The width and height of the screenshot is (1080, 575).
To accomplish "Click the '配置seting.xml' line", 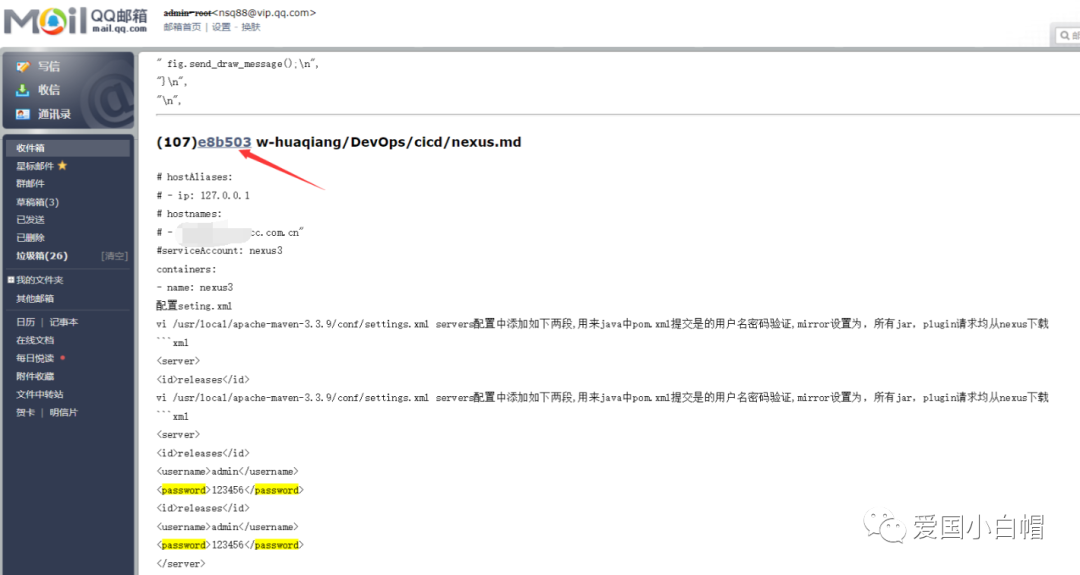I will click(194, 306).
